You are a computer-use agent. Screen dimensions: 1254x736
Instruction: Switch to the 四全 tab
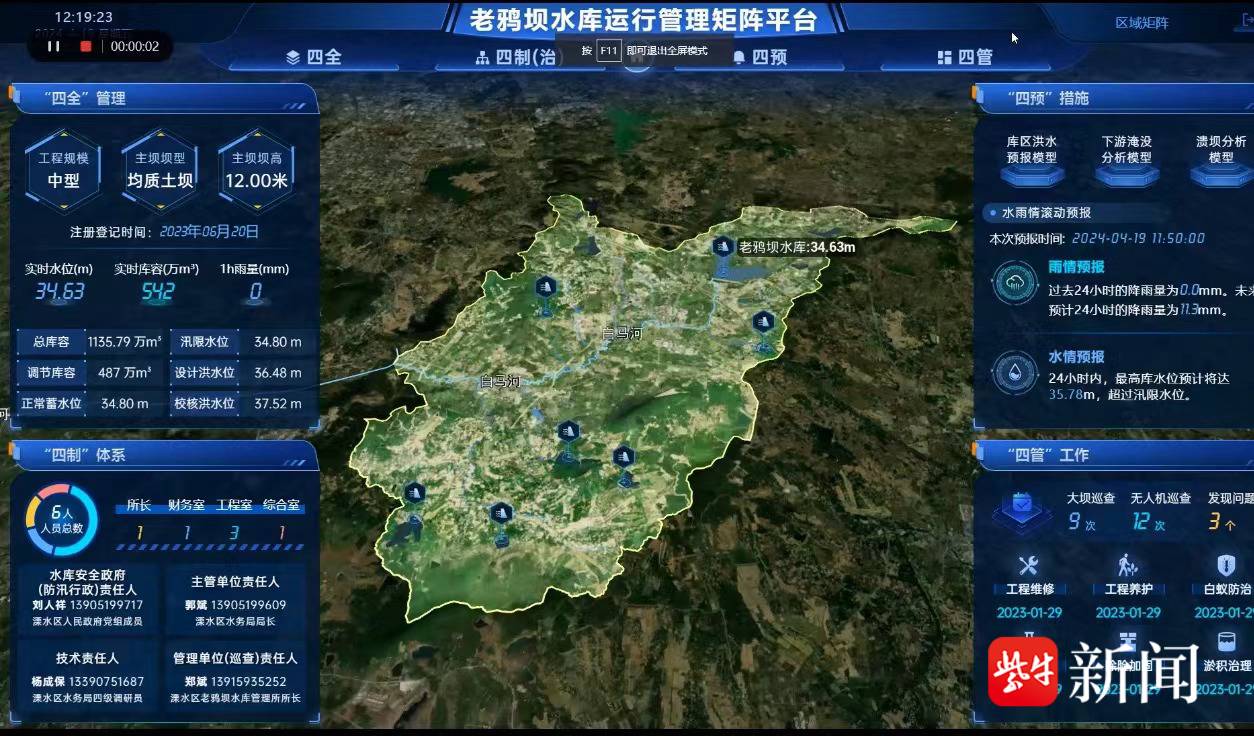[314, 58]
